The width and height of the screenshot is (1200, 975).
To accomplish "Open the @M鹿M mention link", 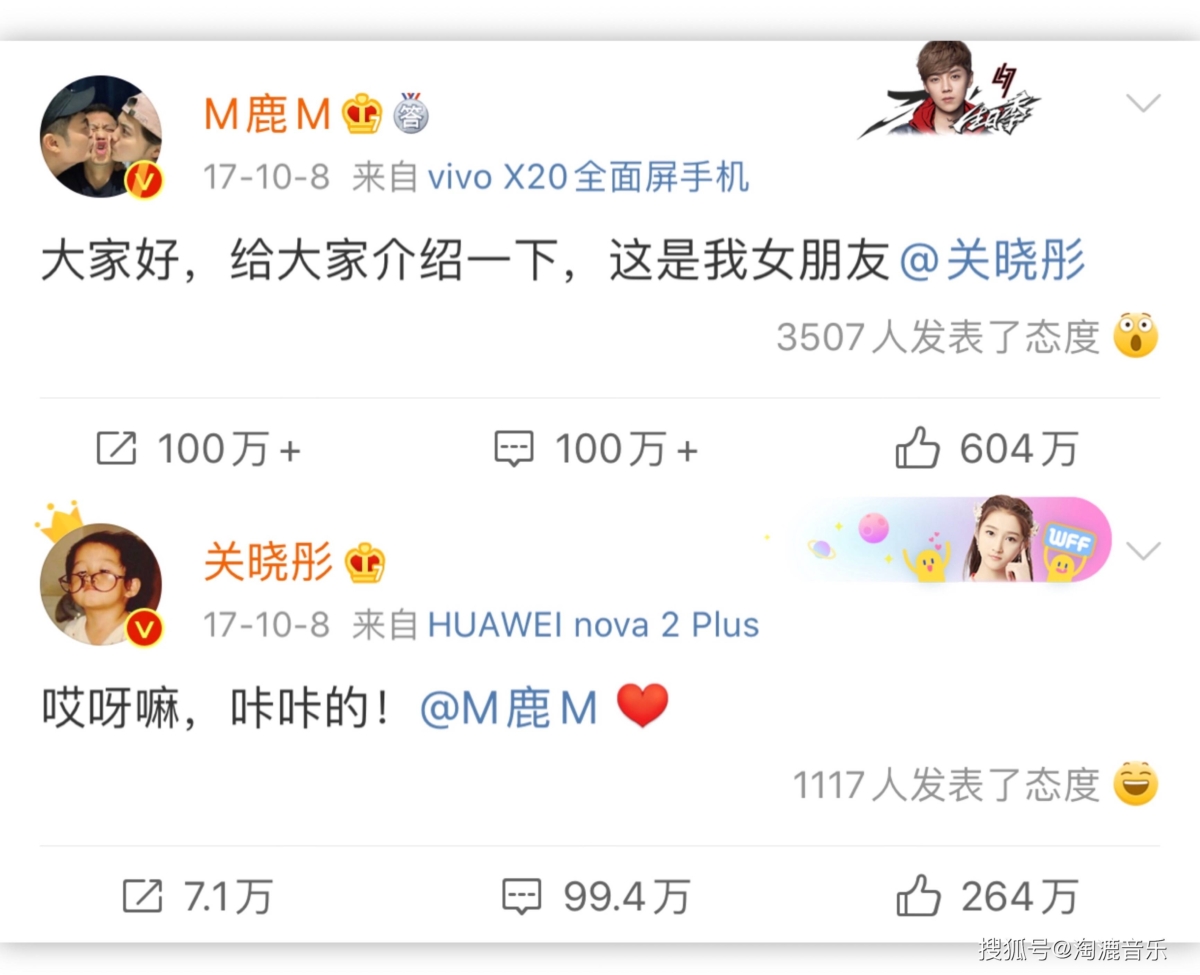I will tap(509, 709).
